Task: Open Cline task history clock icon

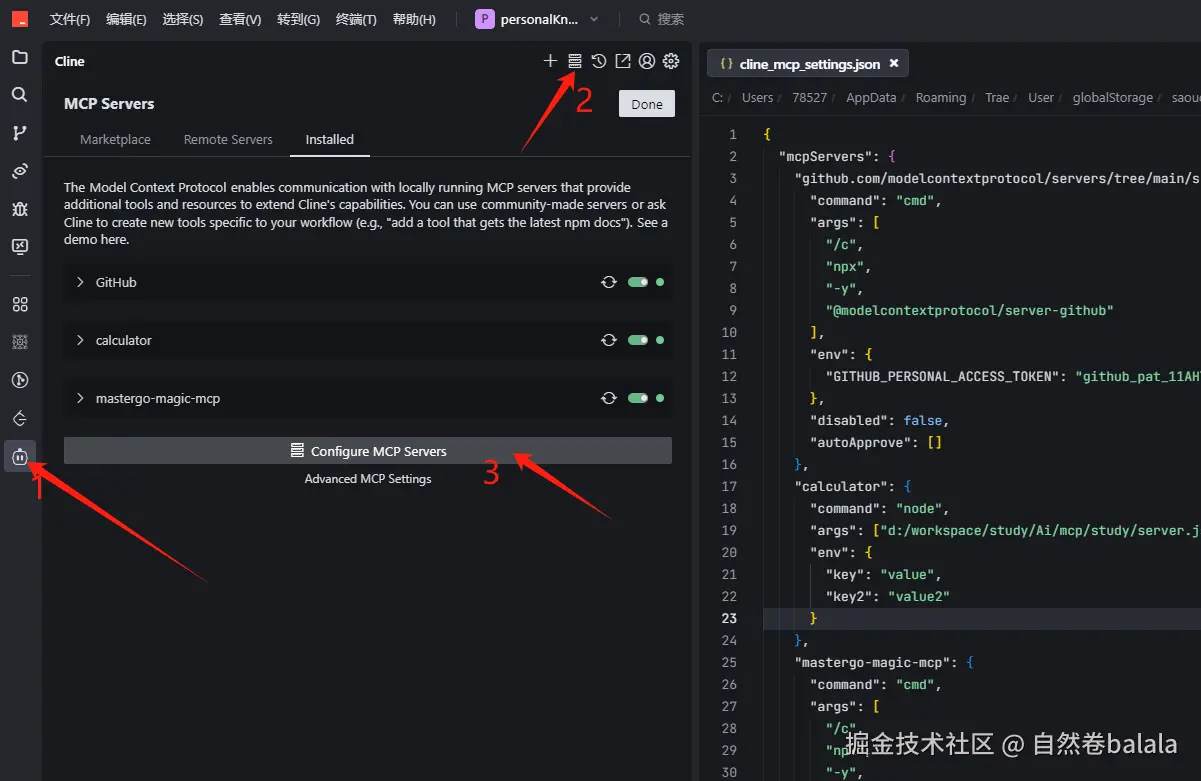Action: tap(598, 61)
